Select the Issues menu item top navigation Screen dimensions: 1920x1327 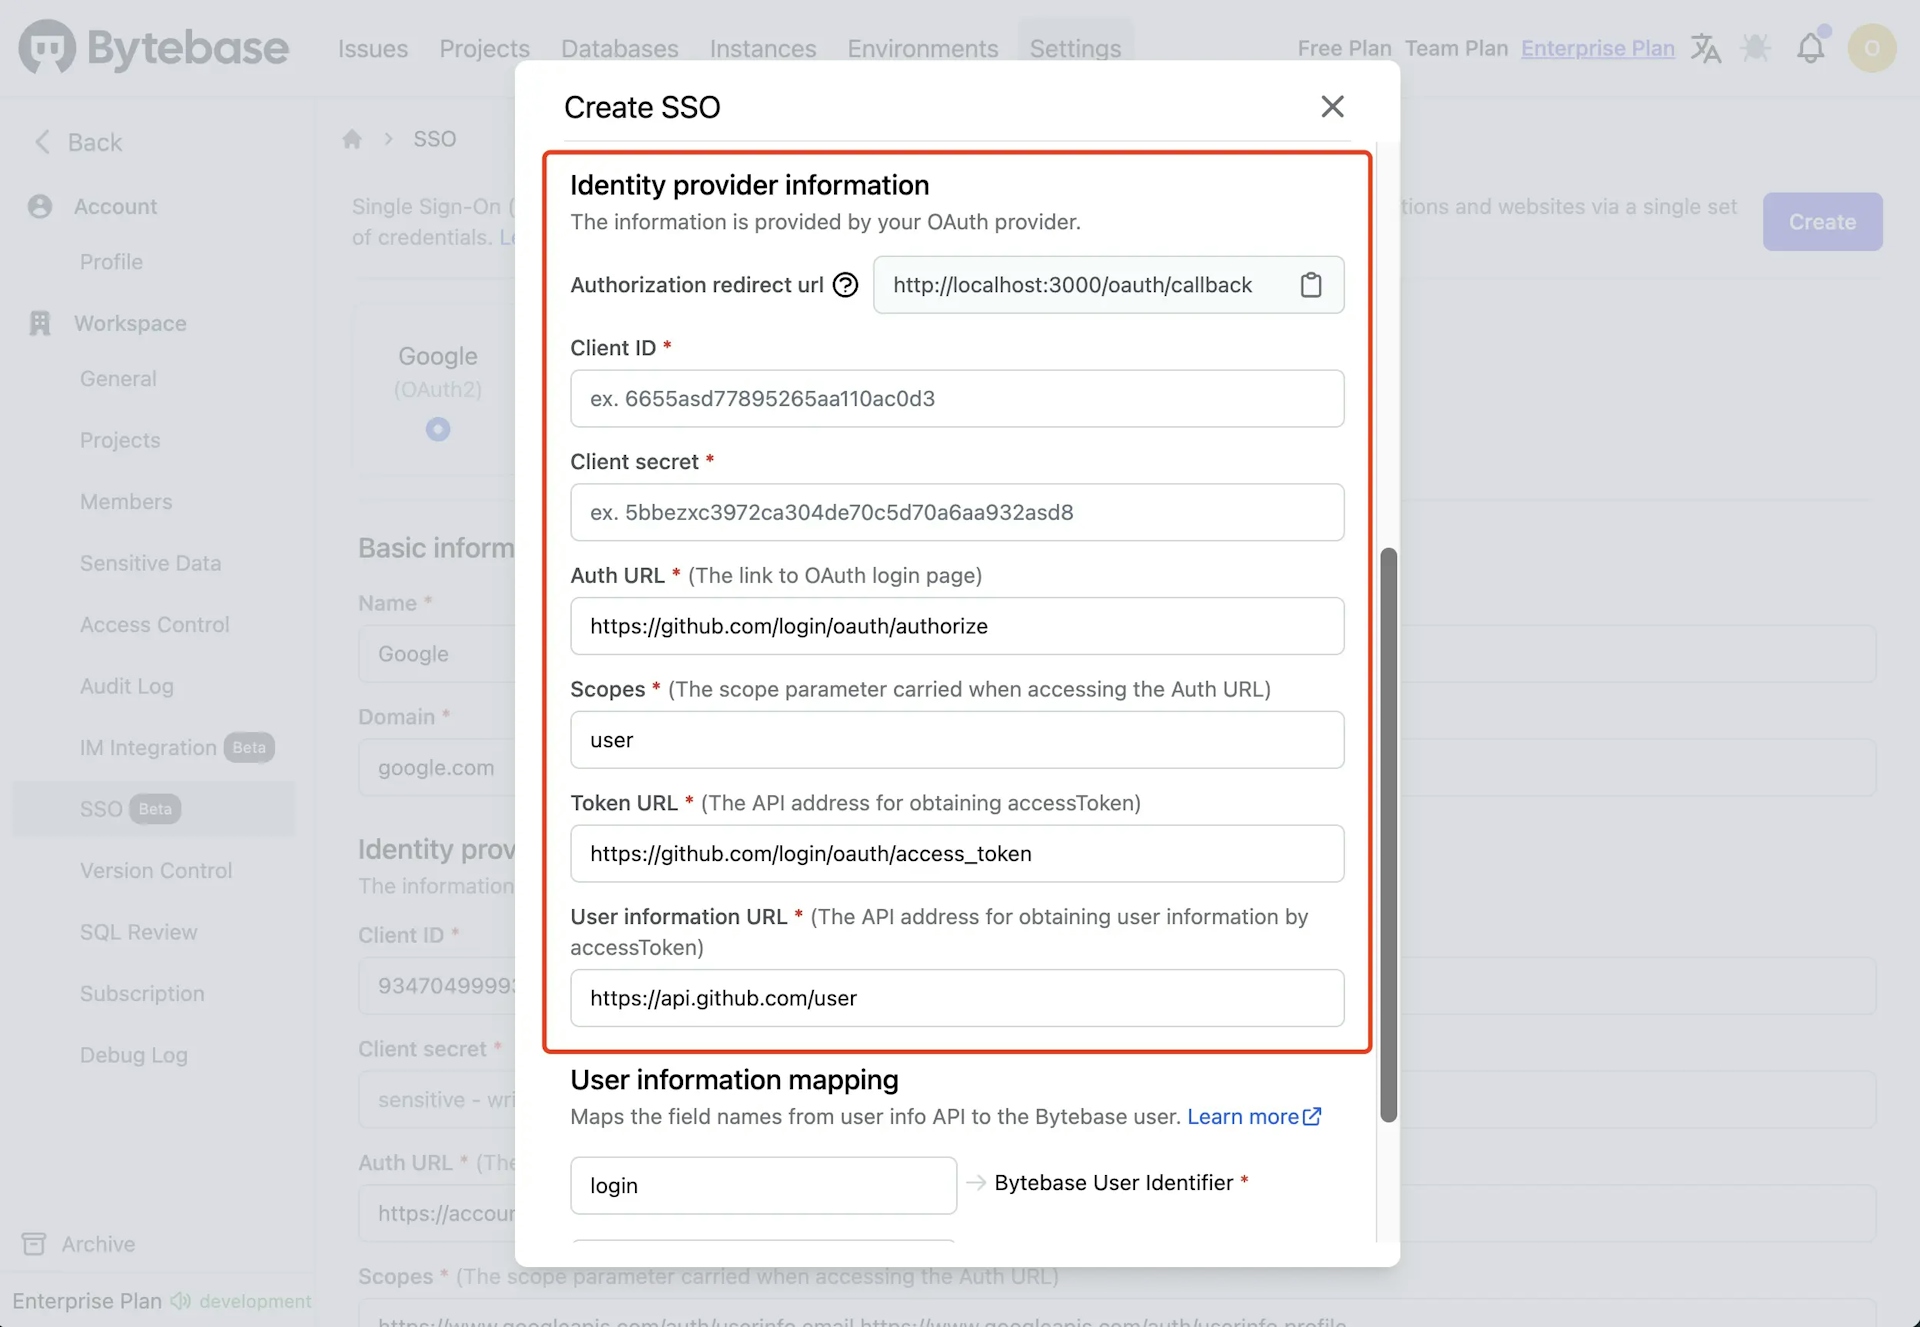[372, 48]
